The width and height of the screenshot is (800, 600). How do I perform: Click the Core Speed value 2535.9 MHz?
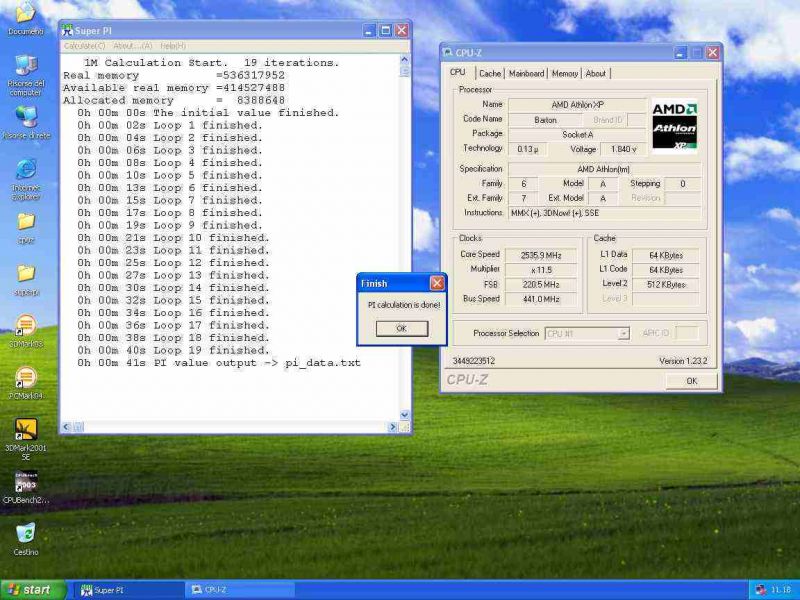click(541, 255)
